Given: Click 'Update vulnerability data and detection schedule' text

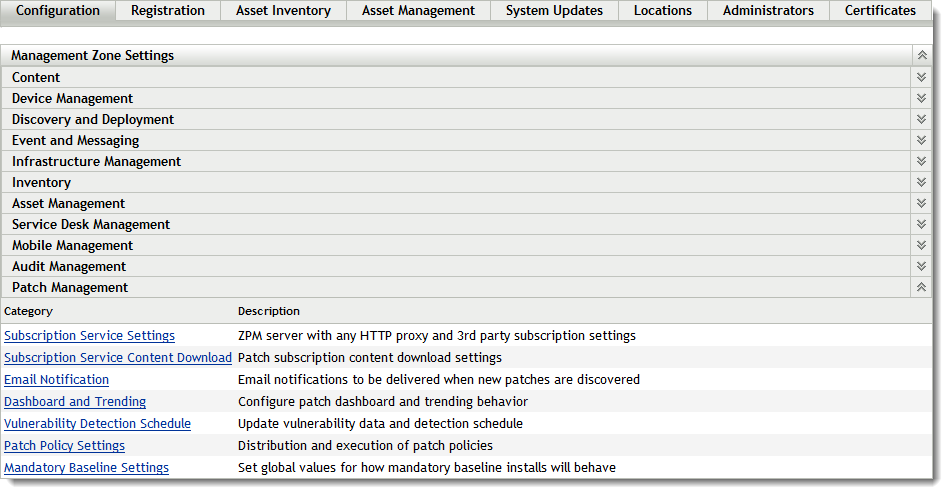Looking at the screenshot, I should [x=380, y=423].
